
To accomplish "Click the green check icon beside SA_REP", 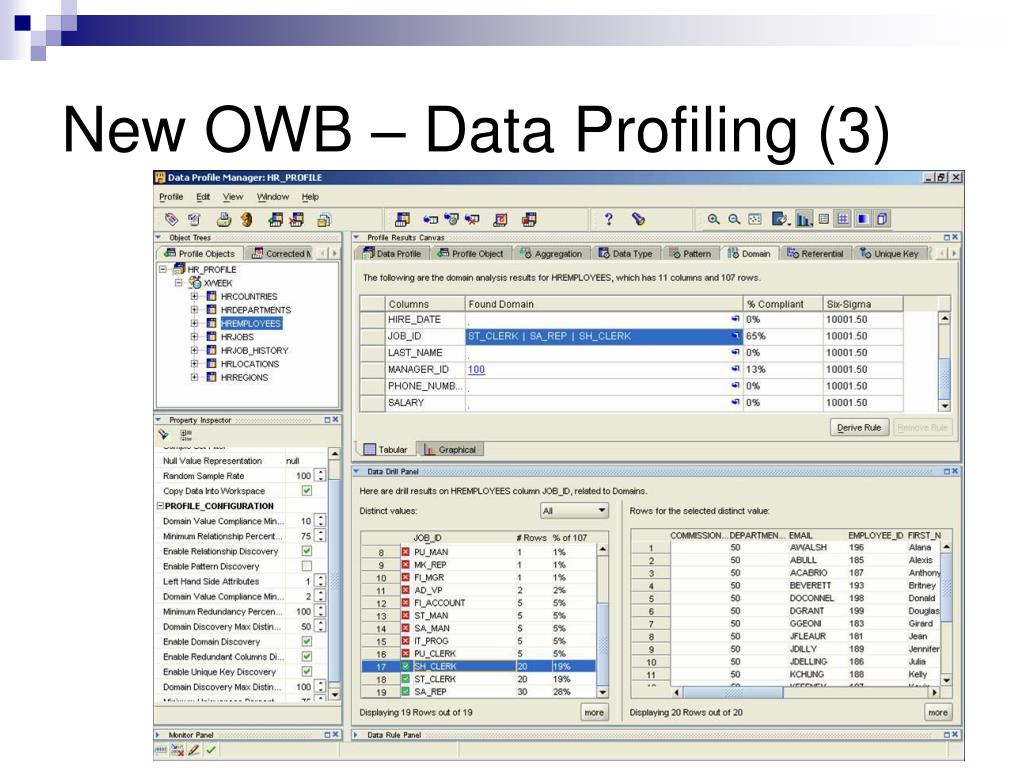I will (406, 692).
